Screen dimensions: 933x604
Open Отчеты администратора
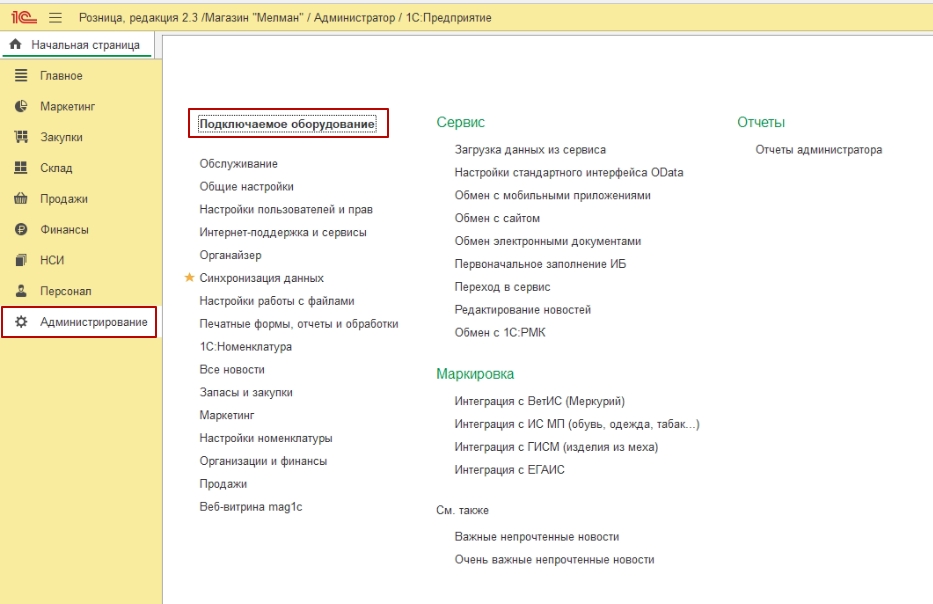pyautogui.click(x=819, y=150)
